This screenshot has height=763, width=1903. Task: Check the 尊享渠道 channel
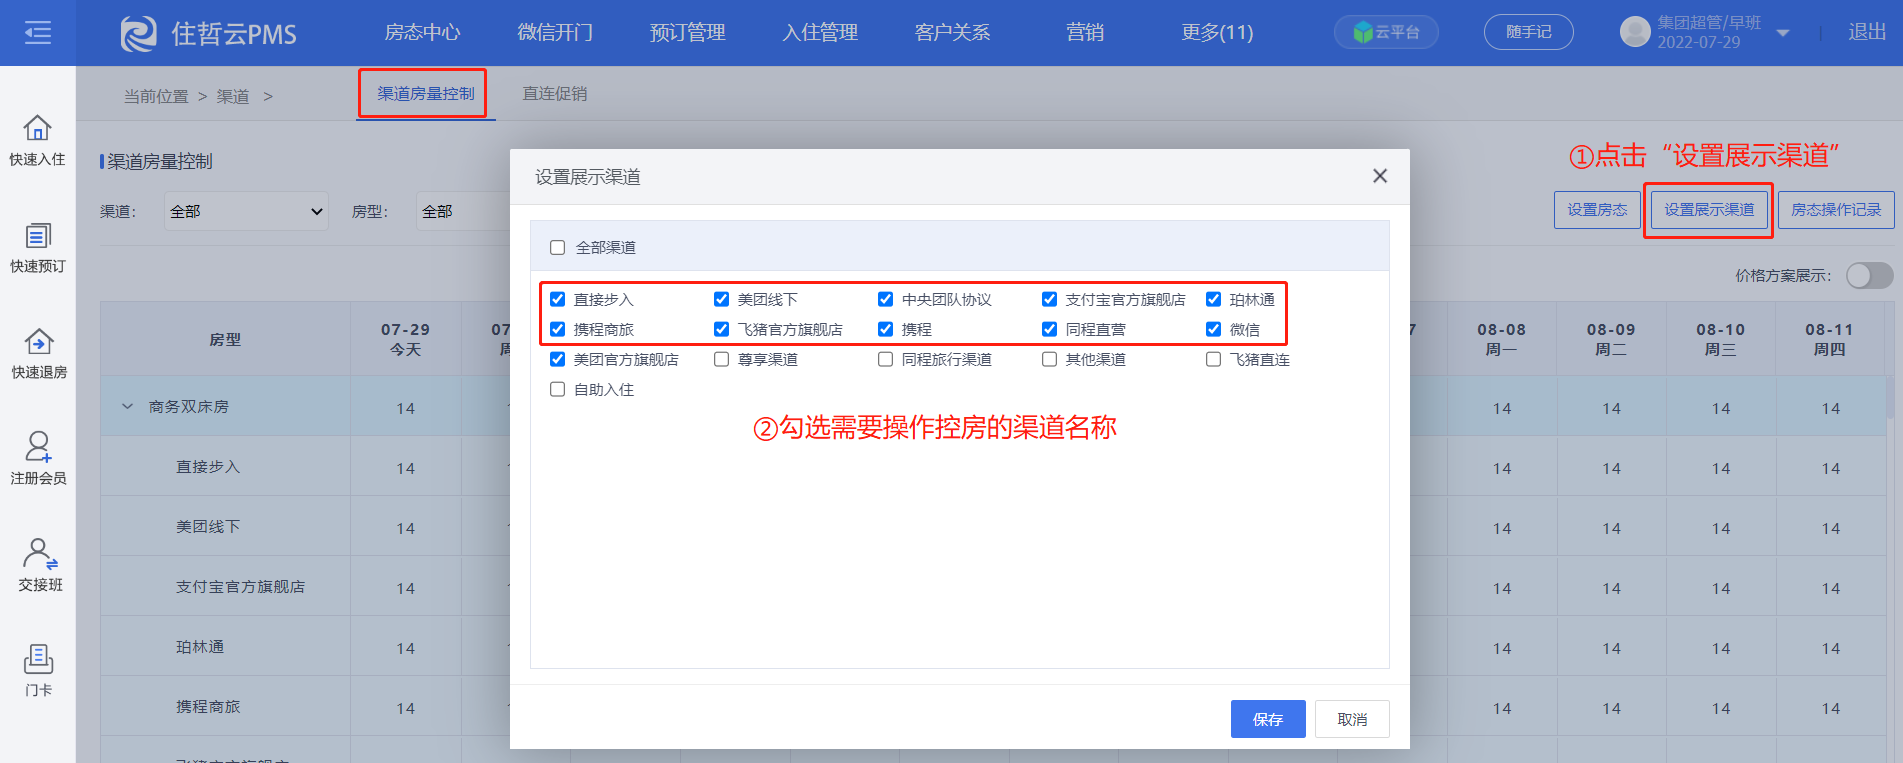click(x=722, y=359)
